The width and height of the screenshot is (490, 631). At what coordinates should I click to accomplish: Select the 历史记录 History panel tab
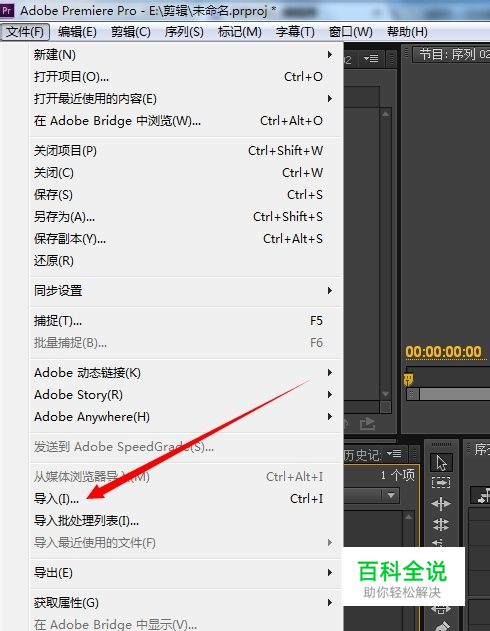(362, 455)
